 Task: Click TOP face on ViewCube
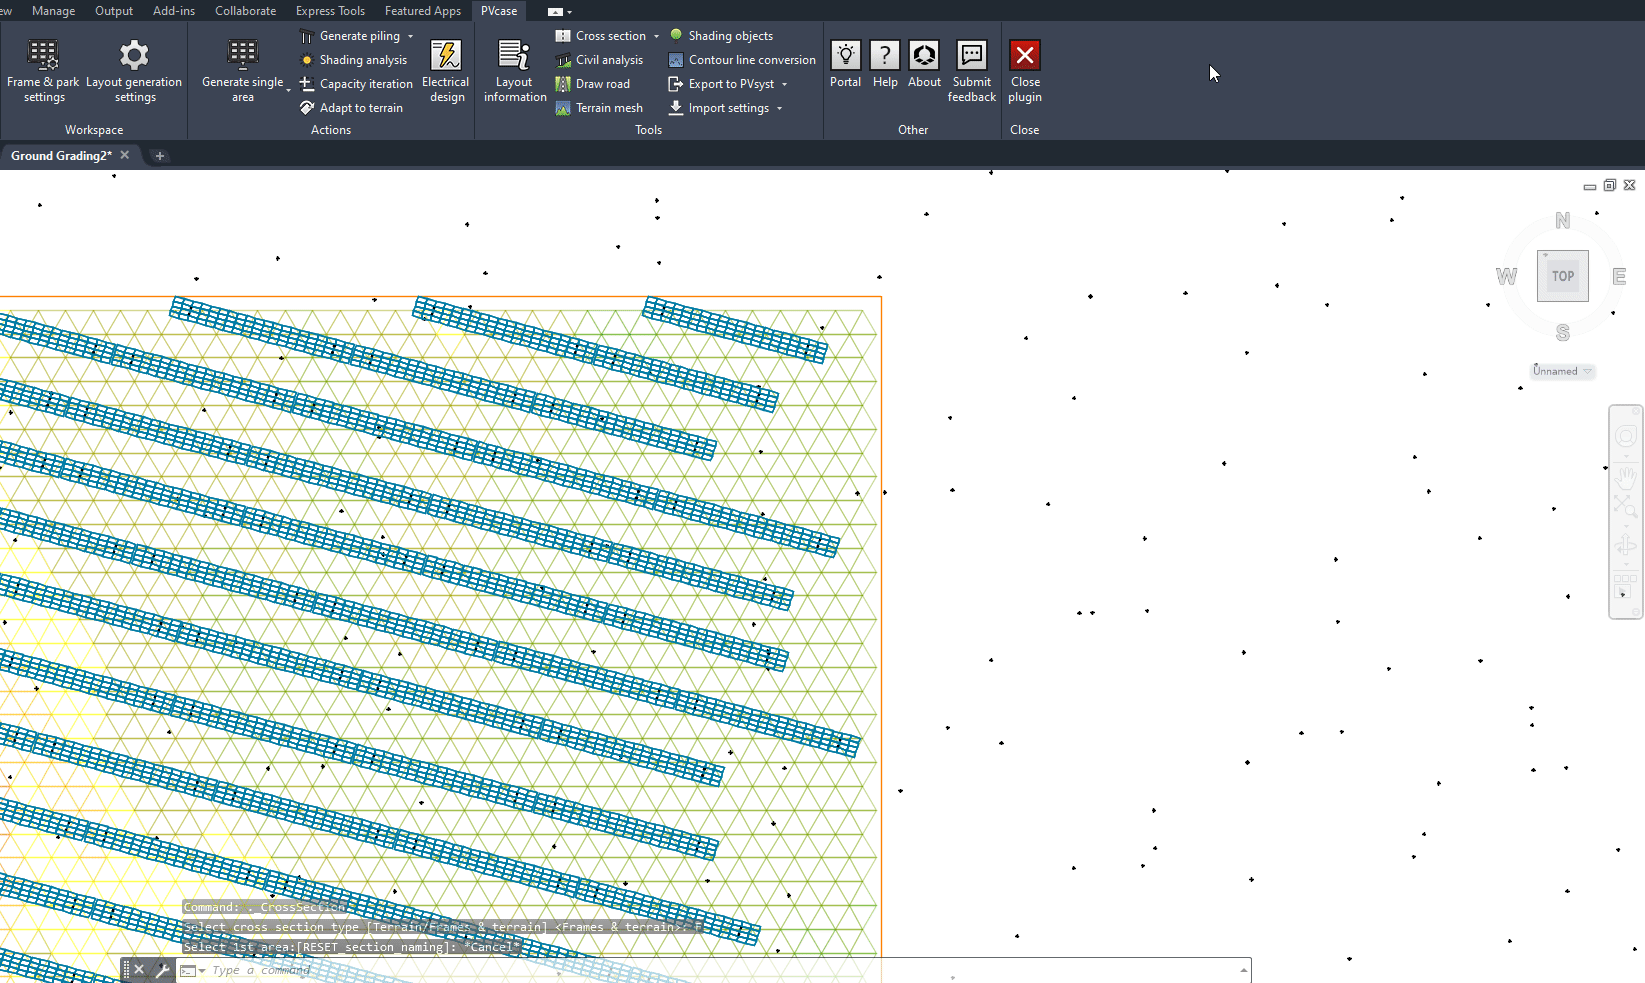[1563, 276]
